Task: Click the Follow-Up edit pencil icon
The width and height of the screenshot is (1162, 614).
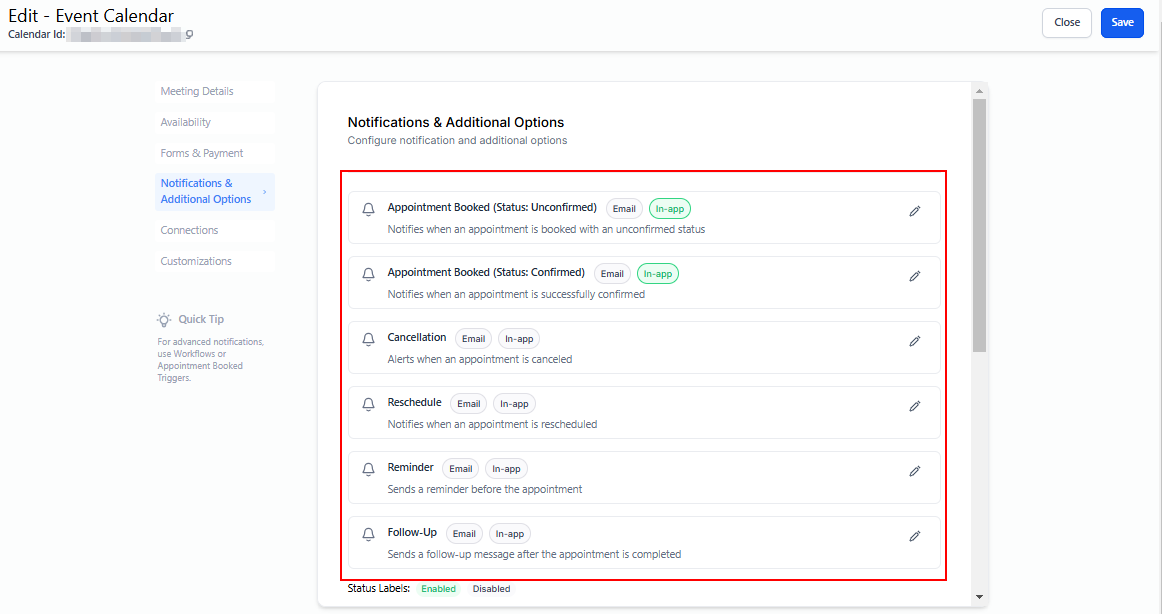Action: click(914, 536)
